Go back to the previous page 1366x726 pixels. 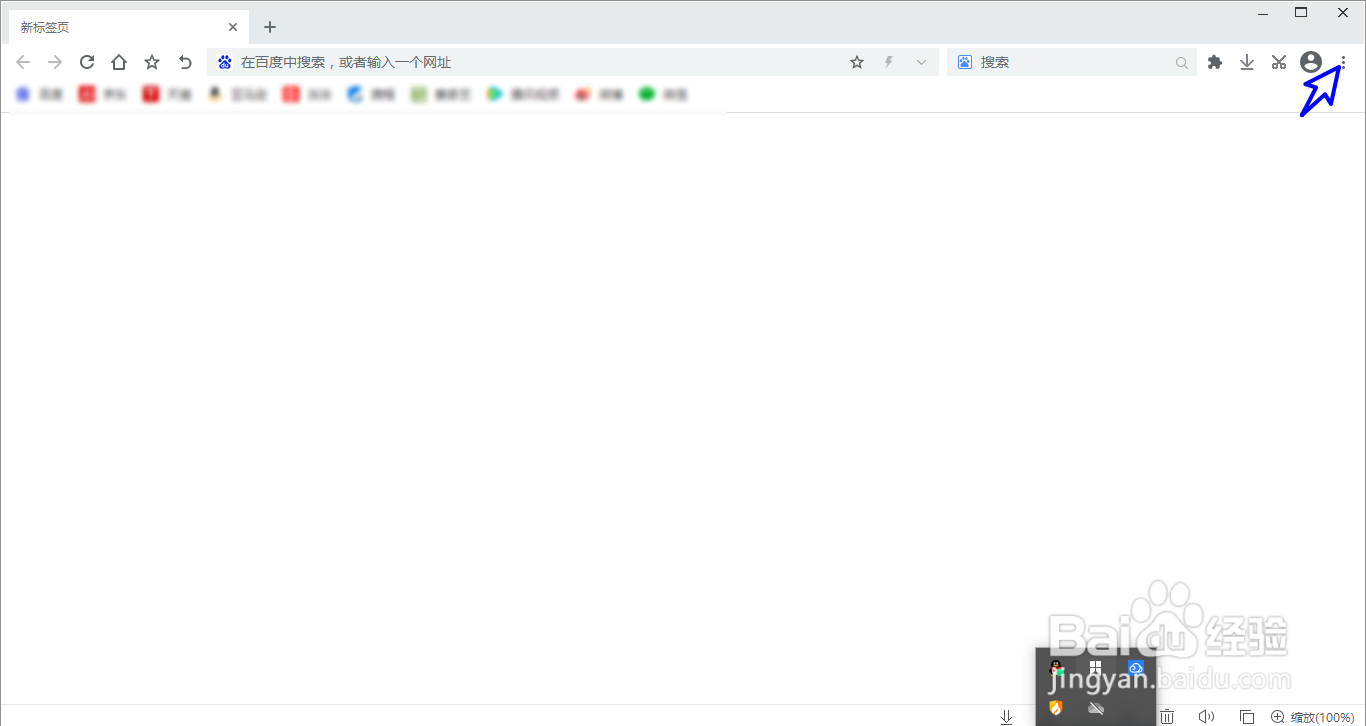pyautogui.click(x=23, y=62)
